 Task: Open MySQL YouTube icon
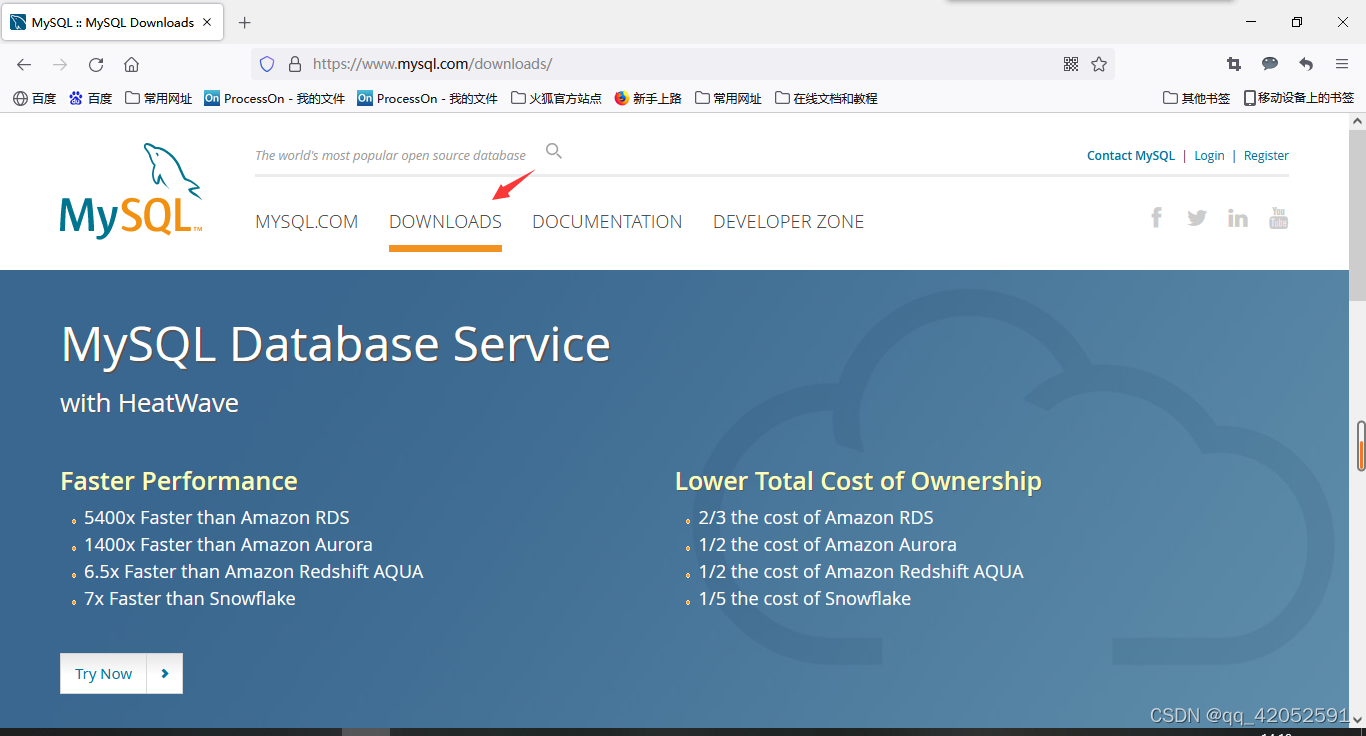[1278, 218]
